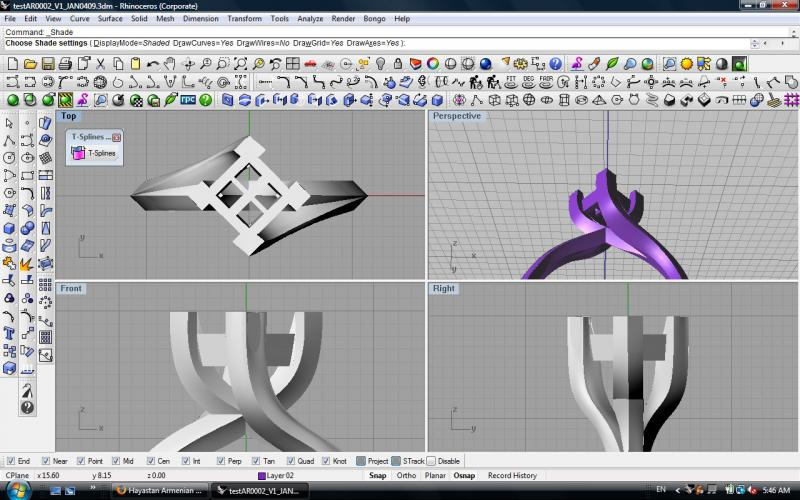Click the Cut scissors icon
The height and width of the screenshot is (500, 800).
point(101,64)
